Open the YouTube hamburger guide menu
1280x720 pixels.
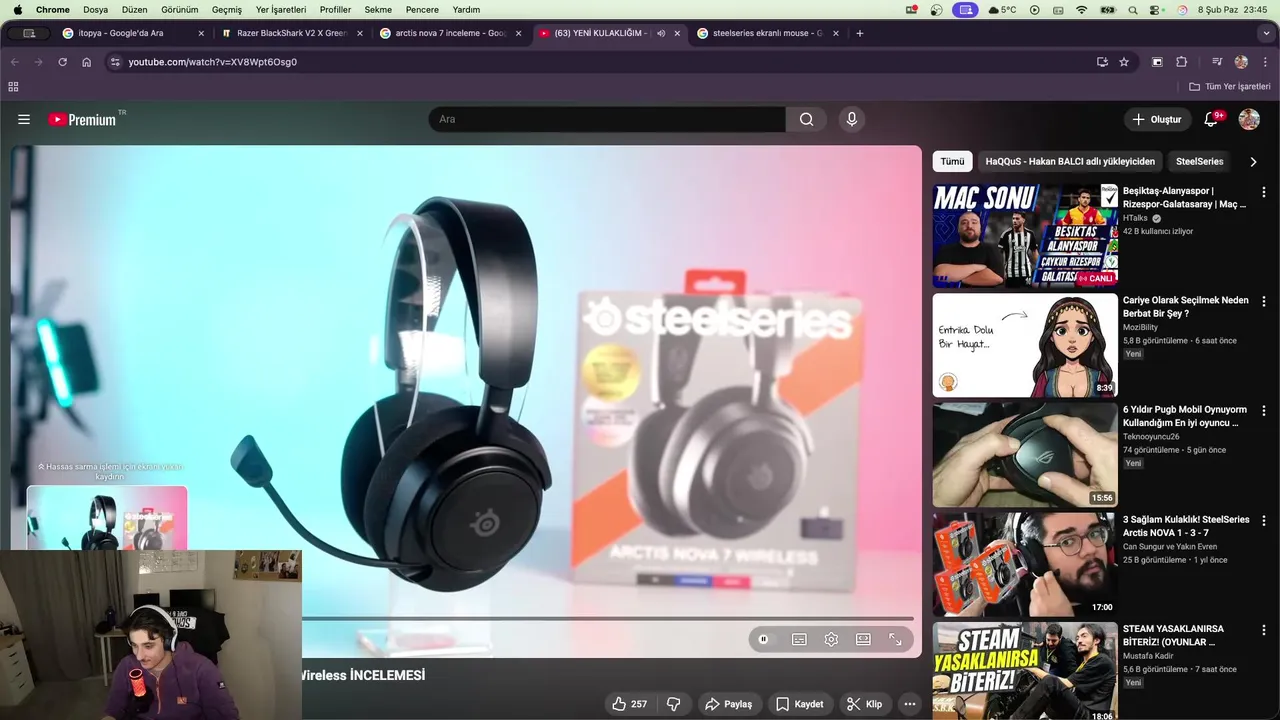[x=24, y=119]
